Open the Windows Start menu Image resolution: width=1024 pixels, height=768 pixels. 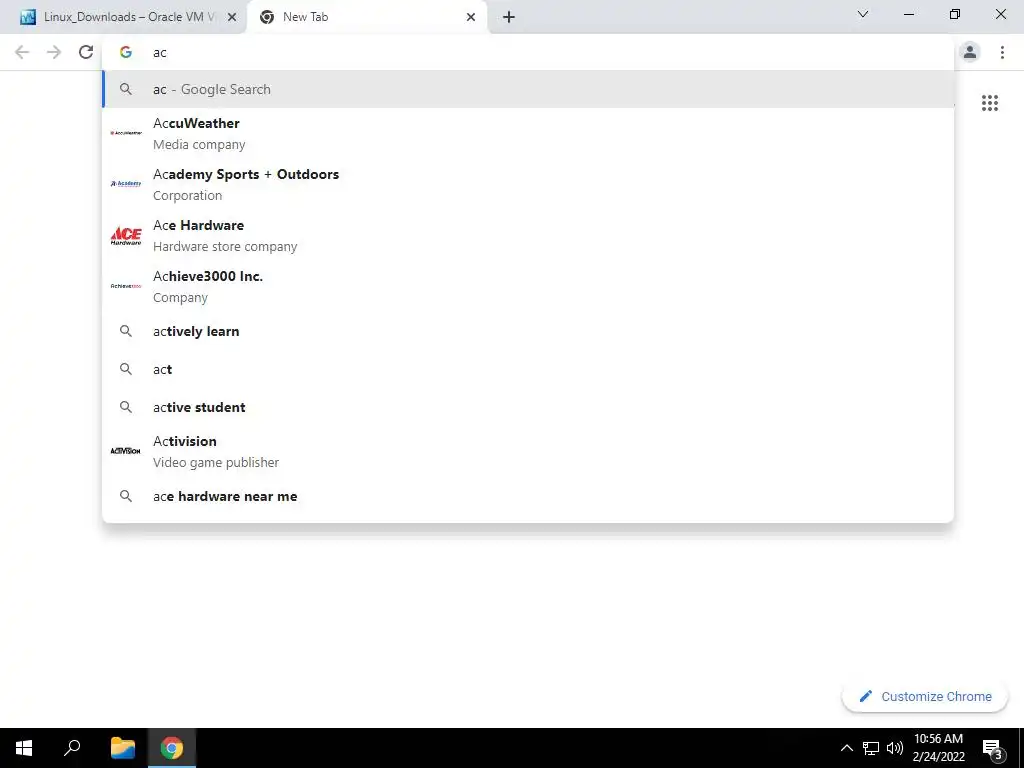pyautogui.click(x=24, y=748)
